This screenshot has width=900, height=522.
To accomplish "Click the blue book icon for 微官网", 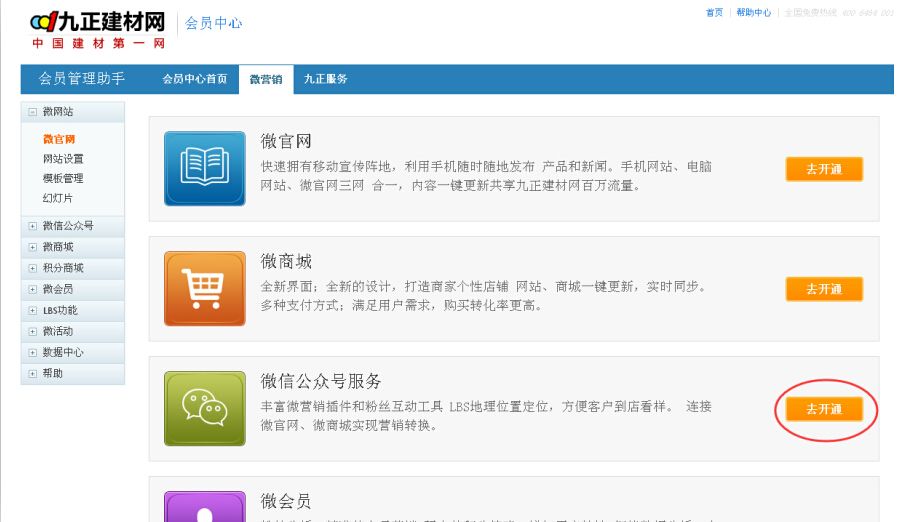I will click(204, 168).
